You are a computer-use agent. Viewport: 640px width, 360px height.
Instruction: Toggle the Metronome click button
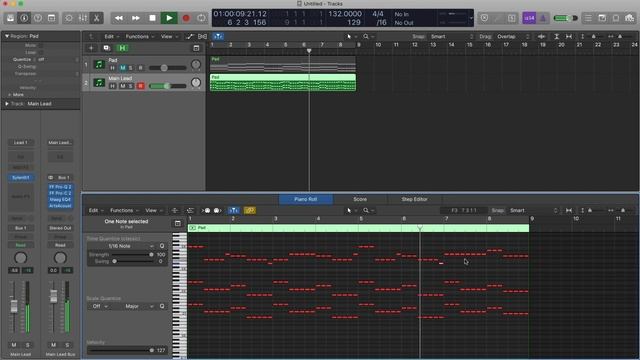[543, 18]
